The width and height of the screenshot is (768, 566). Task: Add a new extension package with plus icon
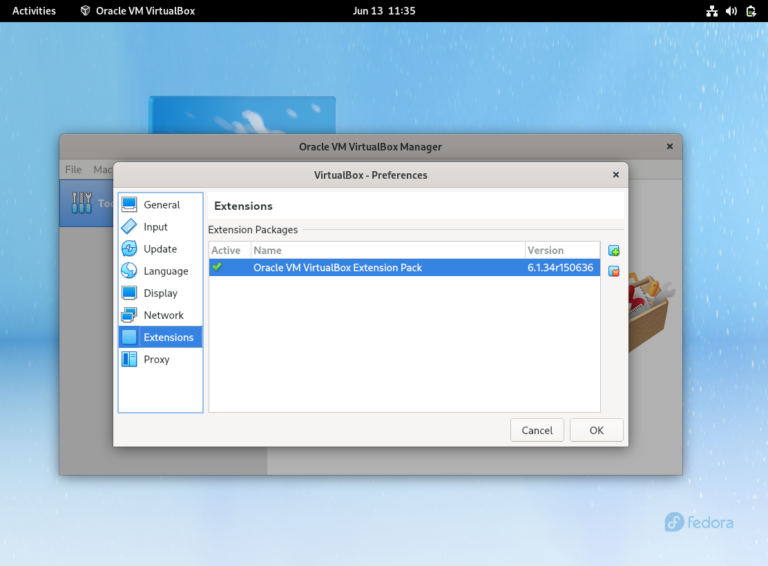click(614, 251)
